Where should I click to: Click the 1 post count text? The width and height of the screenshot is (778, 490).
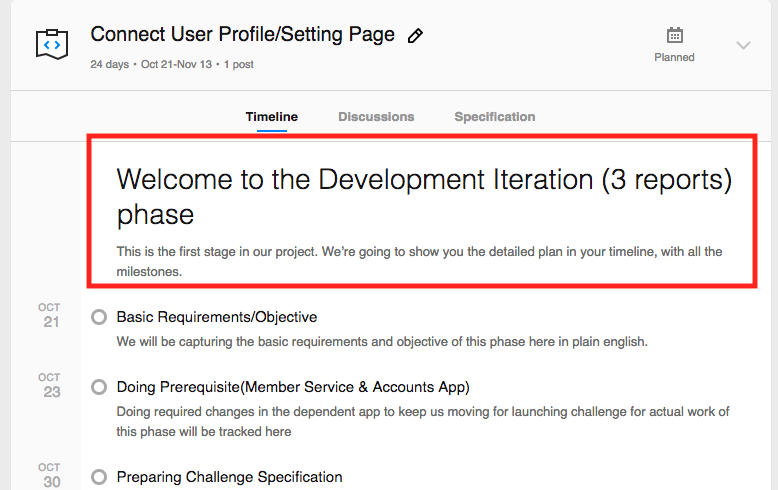tap(239, 65)
